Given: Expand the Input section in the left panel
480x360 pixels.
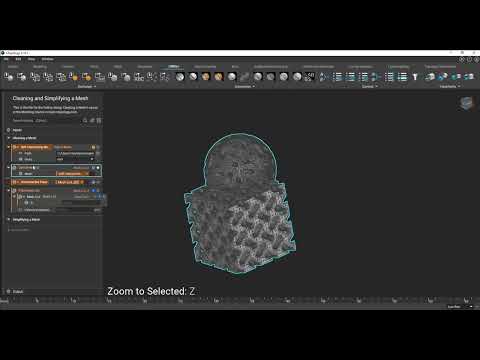Looking at the screenshot, I should pos(9,130).
